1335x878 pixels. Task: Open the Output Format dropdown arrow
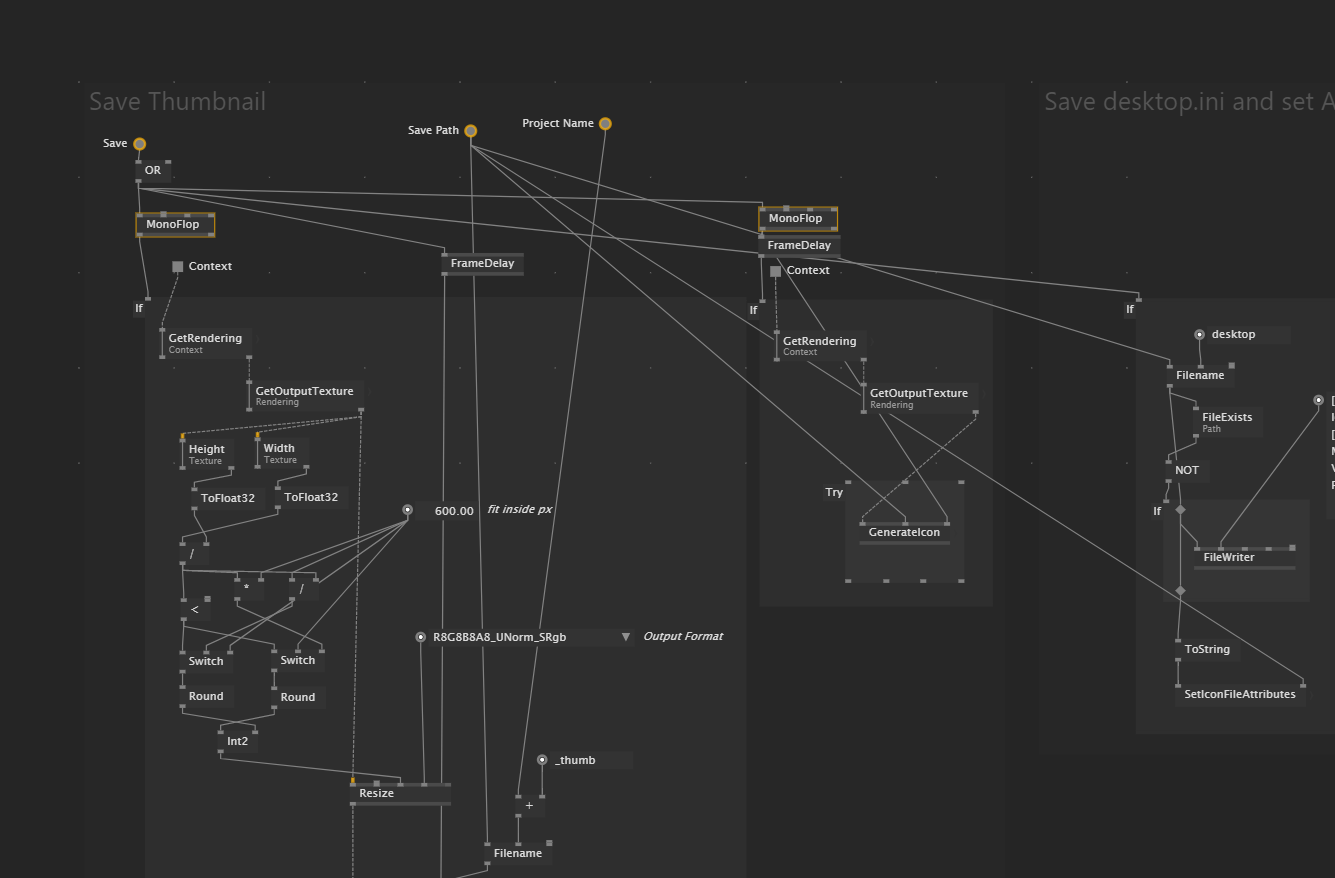pyautogui.click(x=626, y=637)
